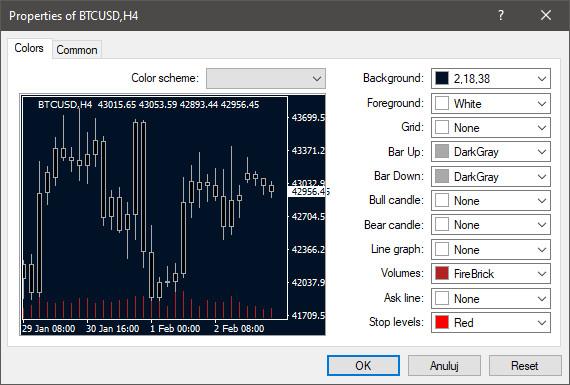This screenshot has width=570, height=385.
Task: Confirm with the OK button
Action: pos(363,365)
